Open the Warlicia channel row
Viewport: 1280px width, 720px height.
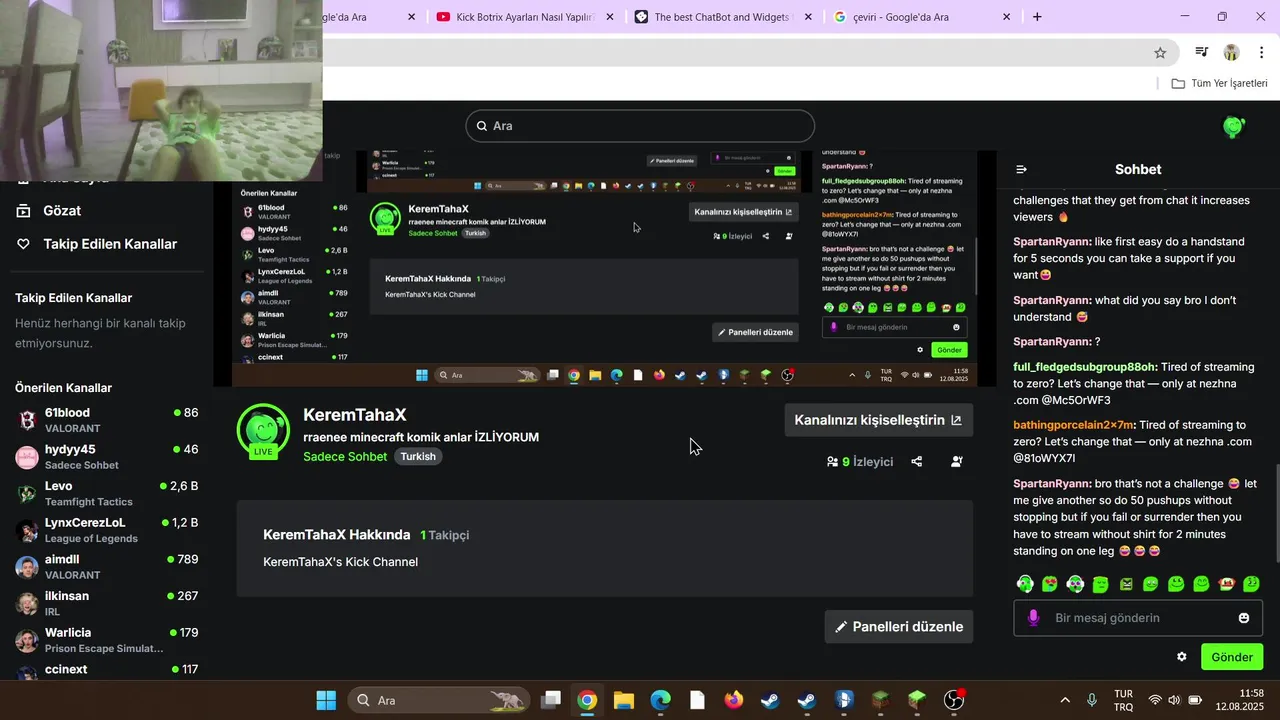(107, 640)
